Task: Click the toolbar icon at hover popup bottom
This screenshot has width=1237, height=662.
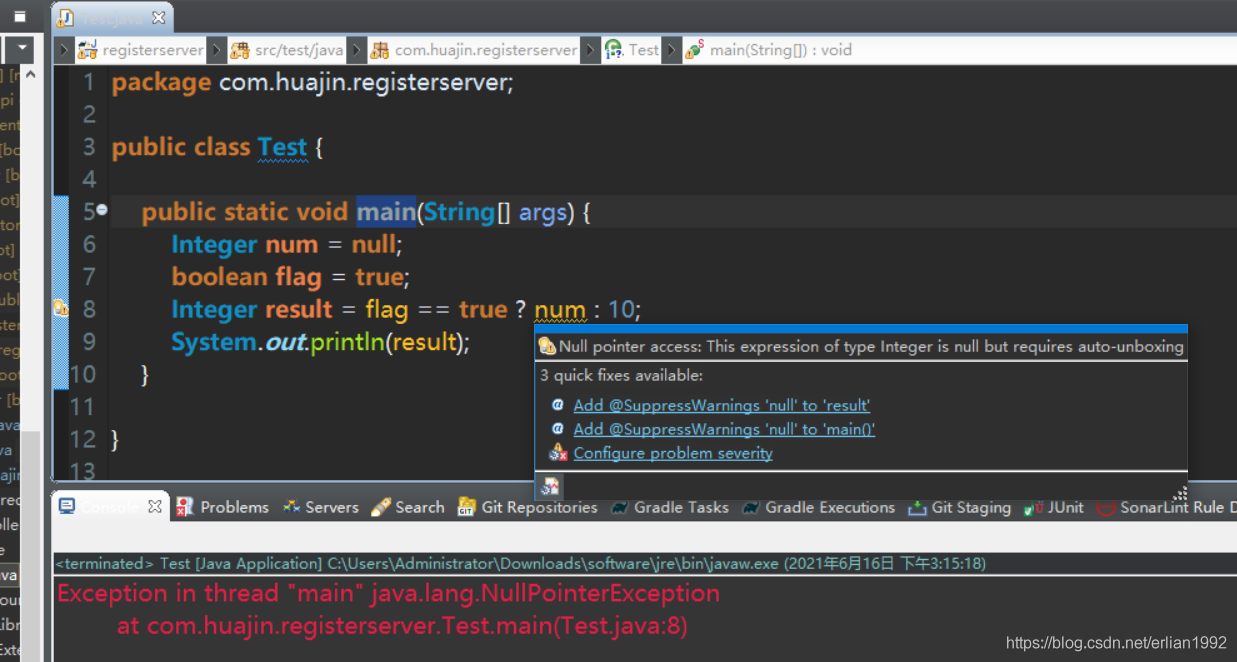Action: [x=550, y=486]
